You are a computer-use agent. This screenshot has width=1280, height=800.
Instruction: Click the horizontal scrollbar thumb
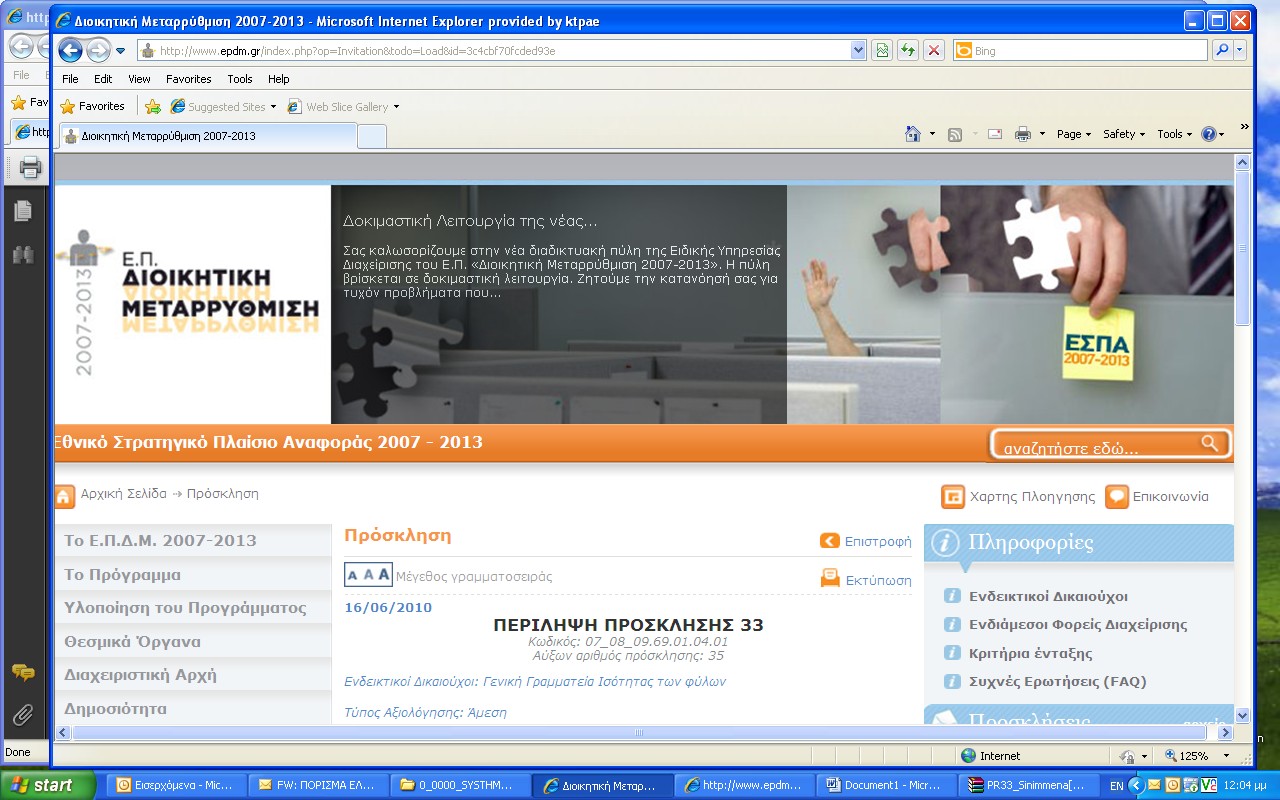pyautogui.click(x=637, y=732)
